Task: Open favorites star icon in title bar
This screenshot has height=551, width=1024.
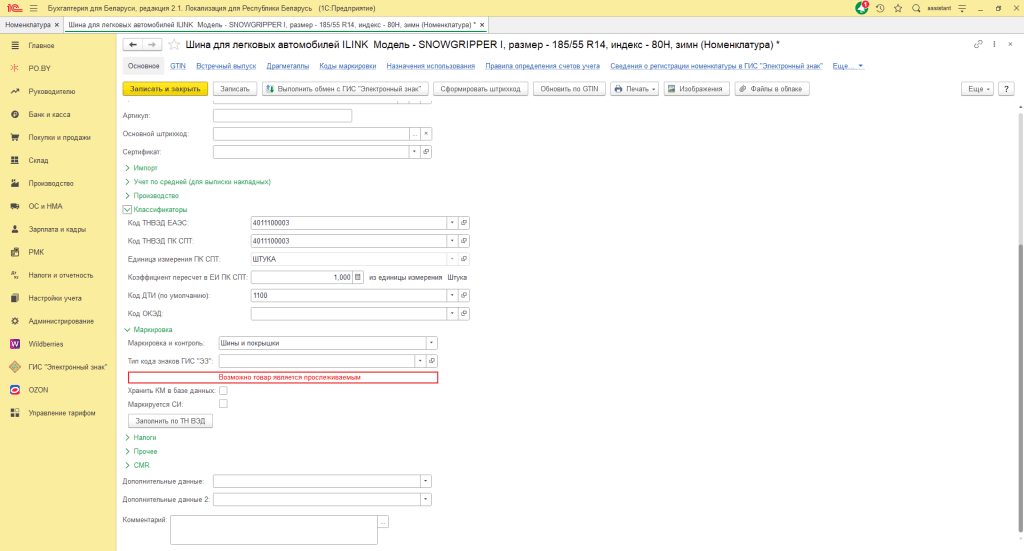Action: [x=898, y=8]
